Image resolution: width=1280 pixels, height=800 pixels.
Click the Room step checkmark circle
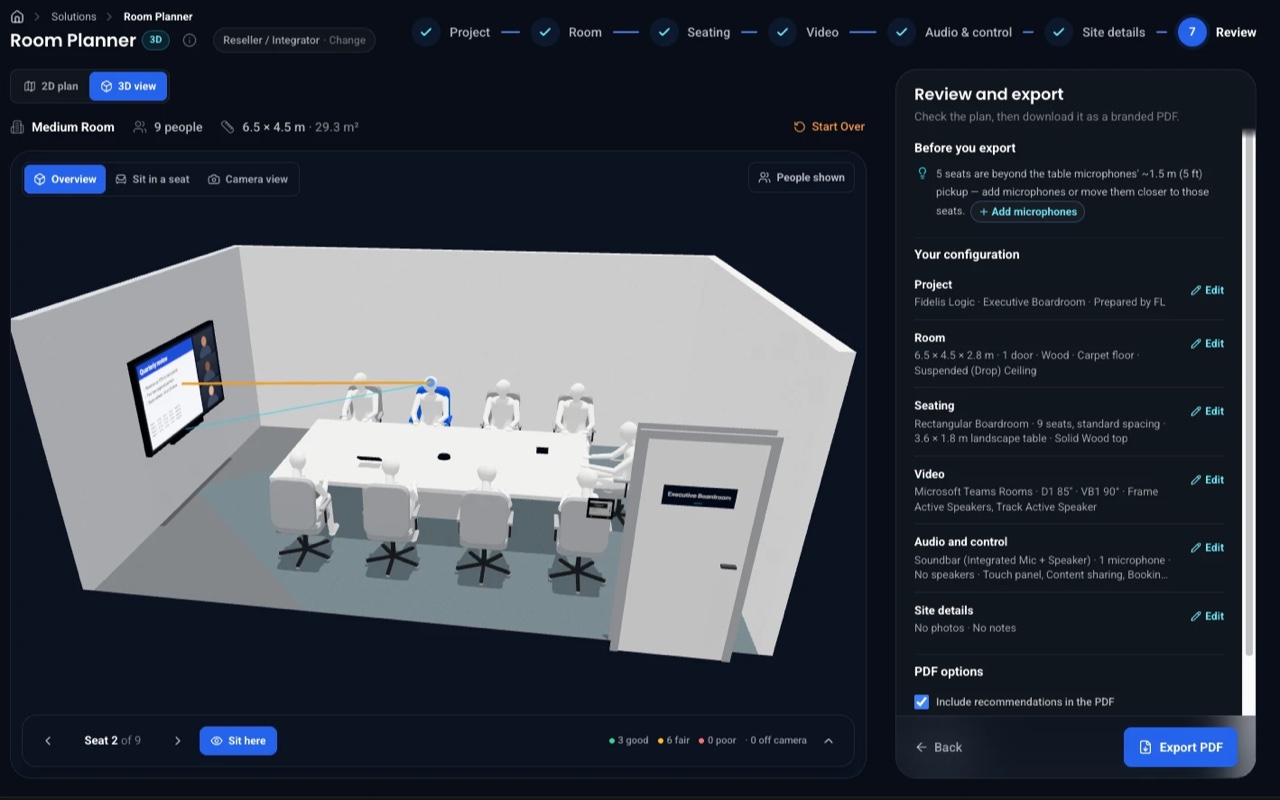point(545,32)
